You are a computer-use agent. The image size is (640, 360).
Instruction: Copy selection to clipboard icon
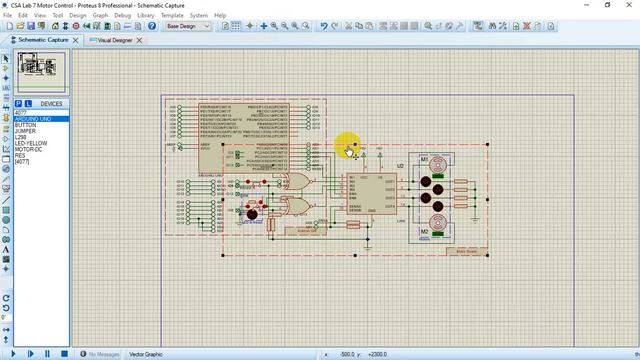tap(359, 26)
